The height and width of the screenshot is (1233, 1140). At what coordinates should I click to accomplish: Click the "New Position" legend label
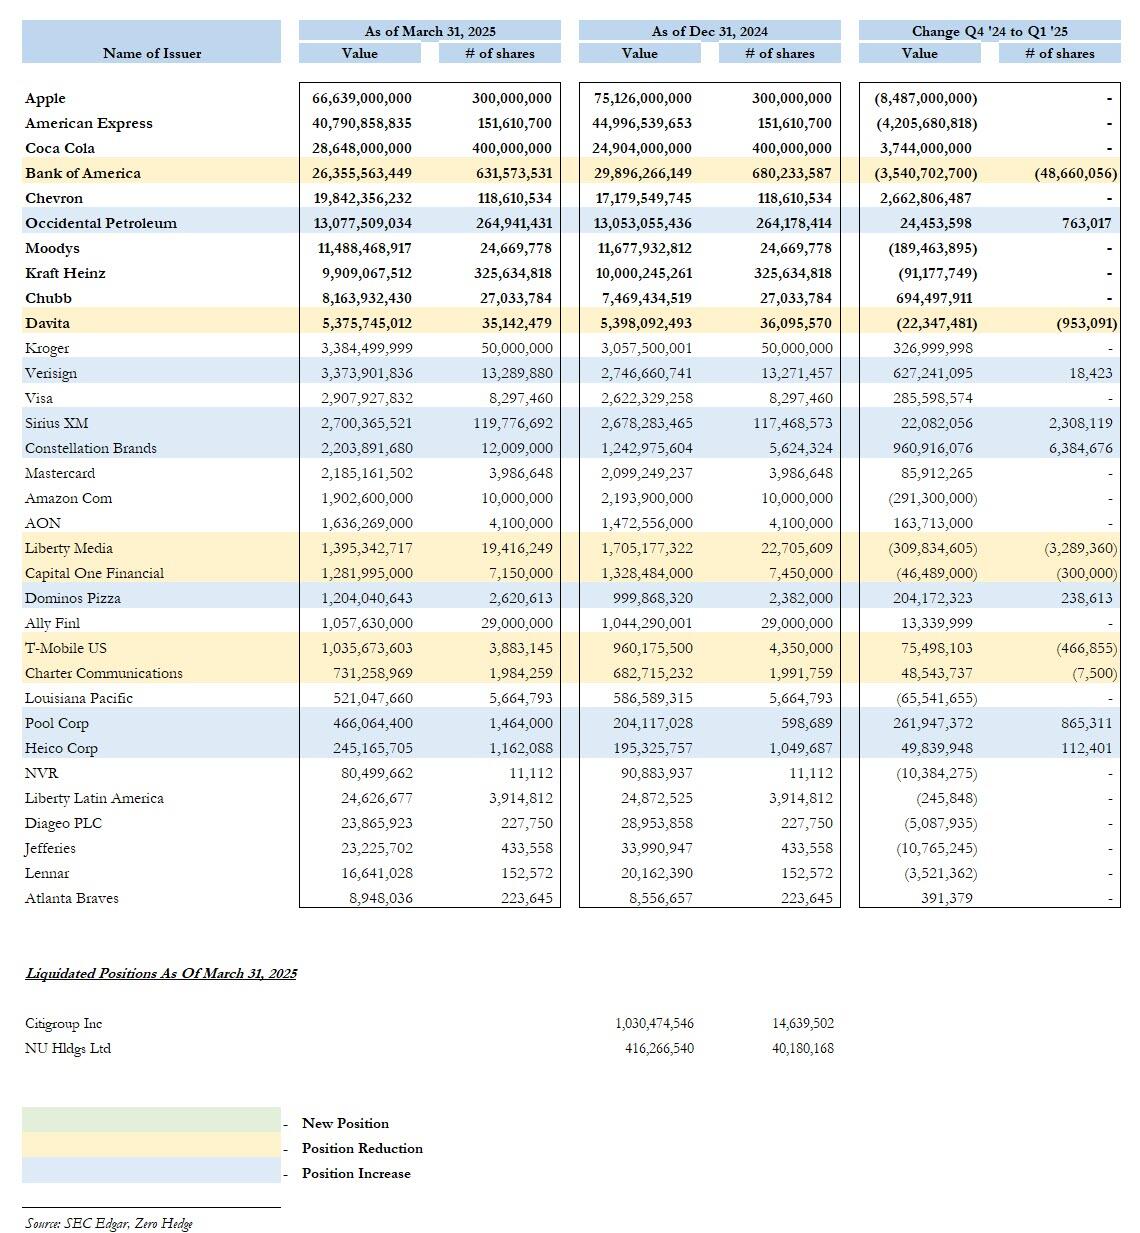(x=345, y=1123)
